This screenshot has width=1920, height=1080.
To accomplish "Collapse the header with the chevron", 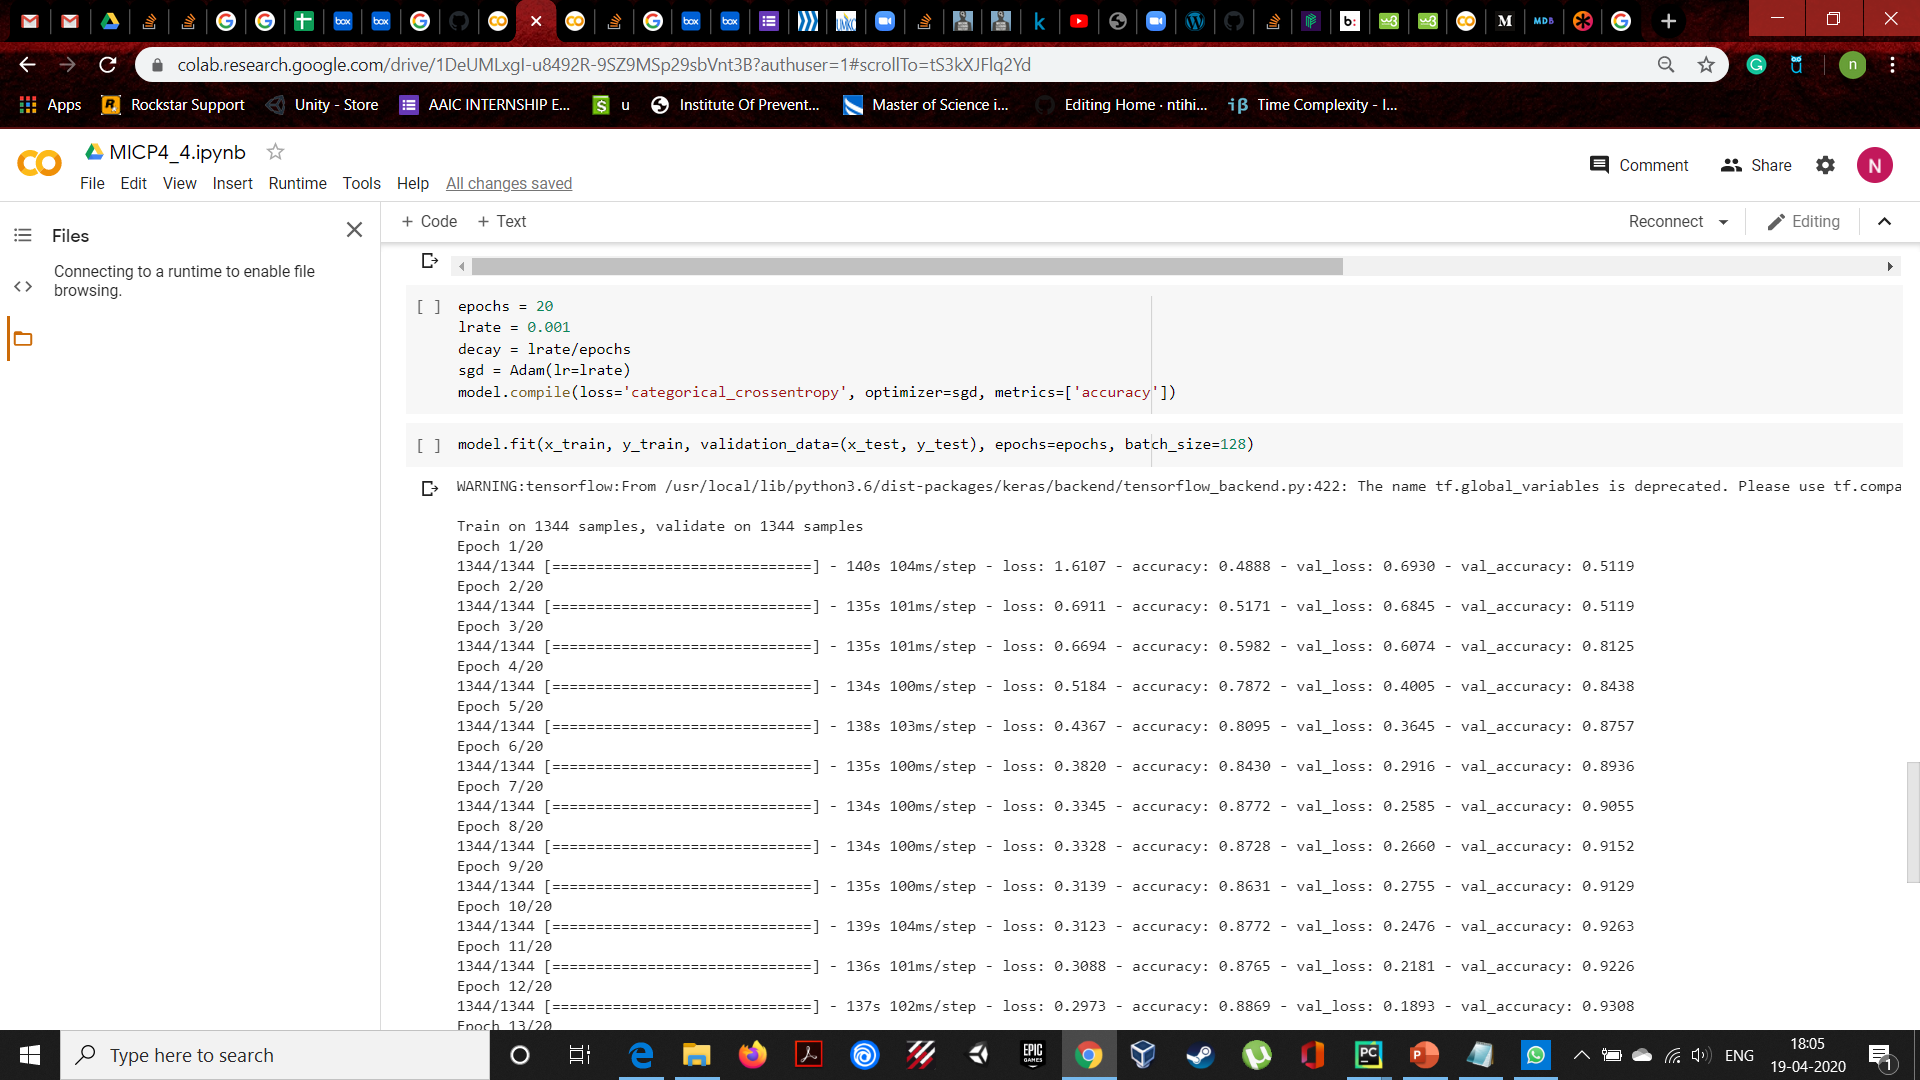I will 1884,222.
